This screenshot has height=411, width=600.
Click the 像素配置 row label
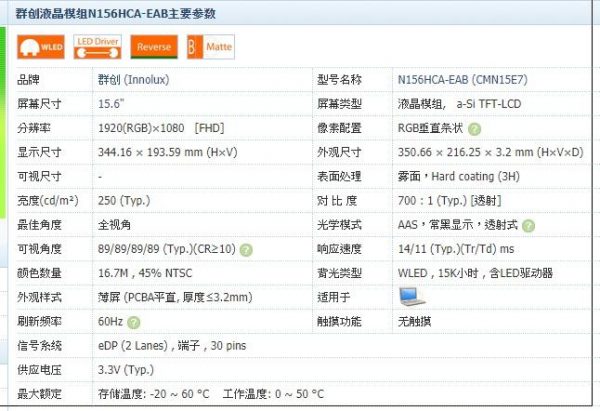339,128
